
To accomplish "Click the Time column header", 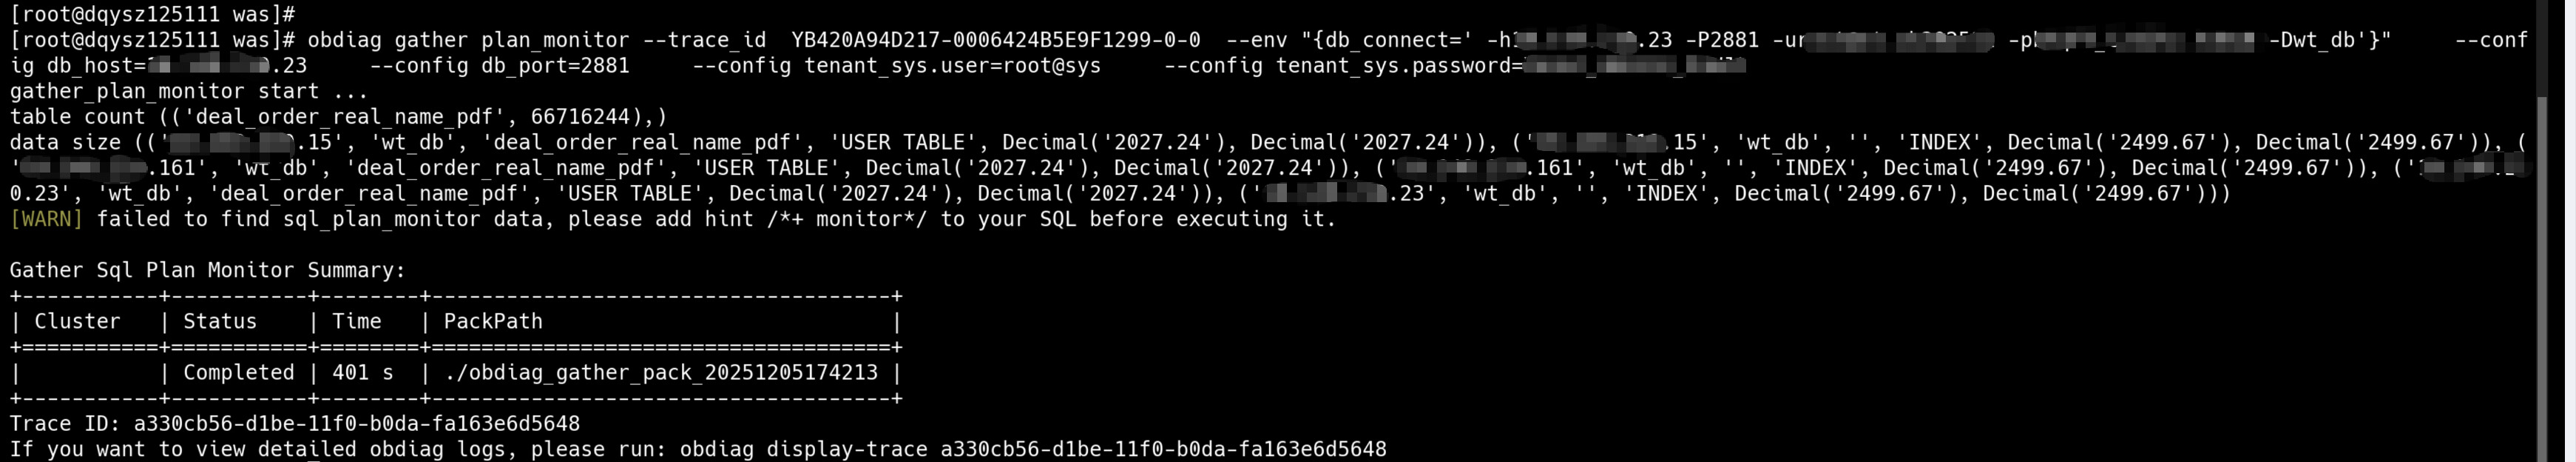I will click(x=357, y=322).
